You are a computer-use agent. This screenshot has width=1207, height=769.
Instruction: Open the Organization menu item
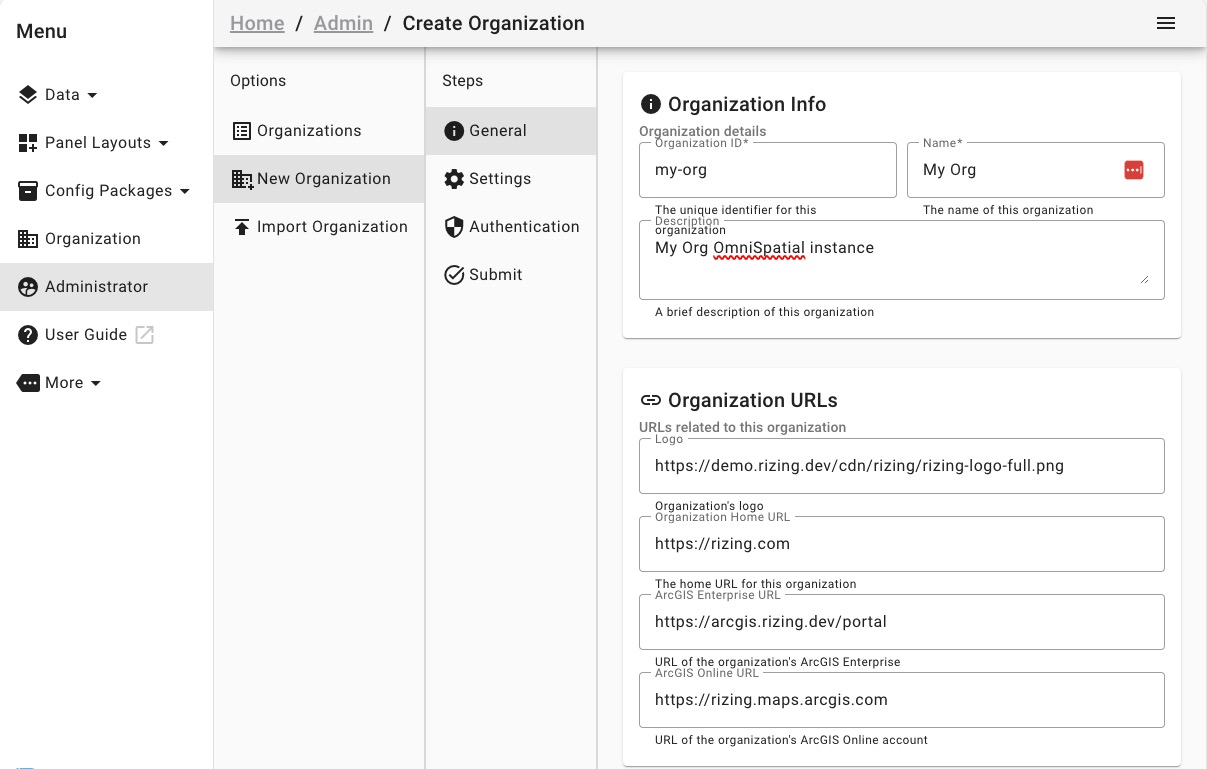click(92, 239)
